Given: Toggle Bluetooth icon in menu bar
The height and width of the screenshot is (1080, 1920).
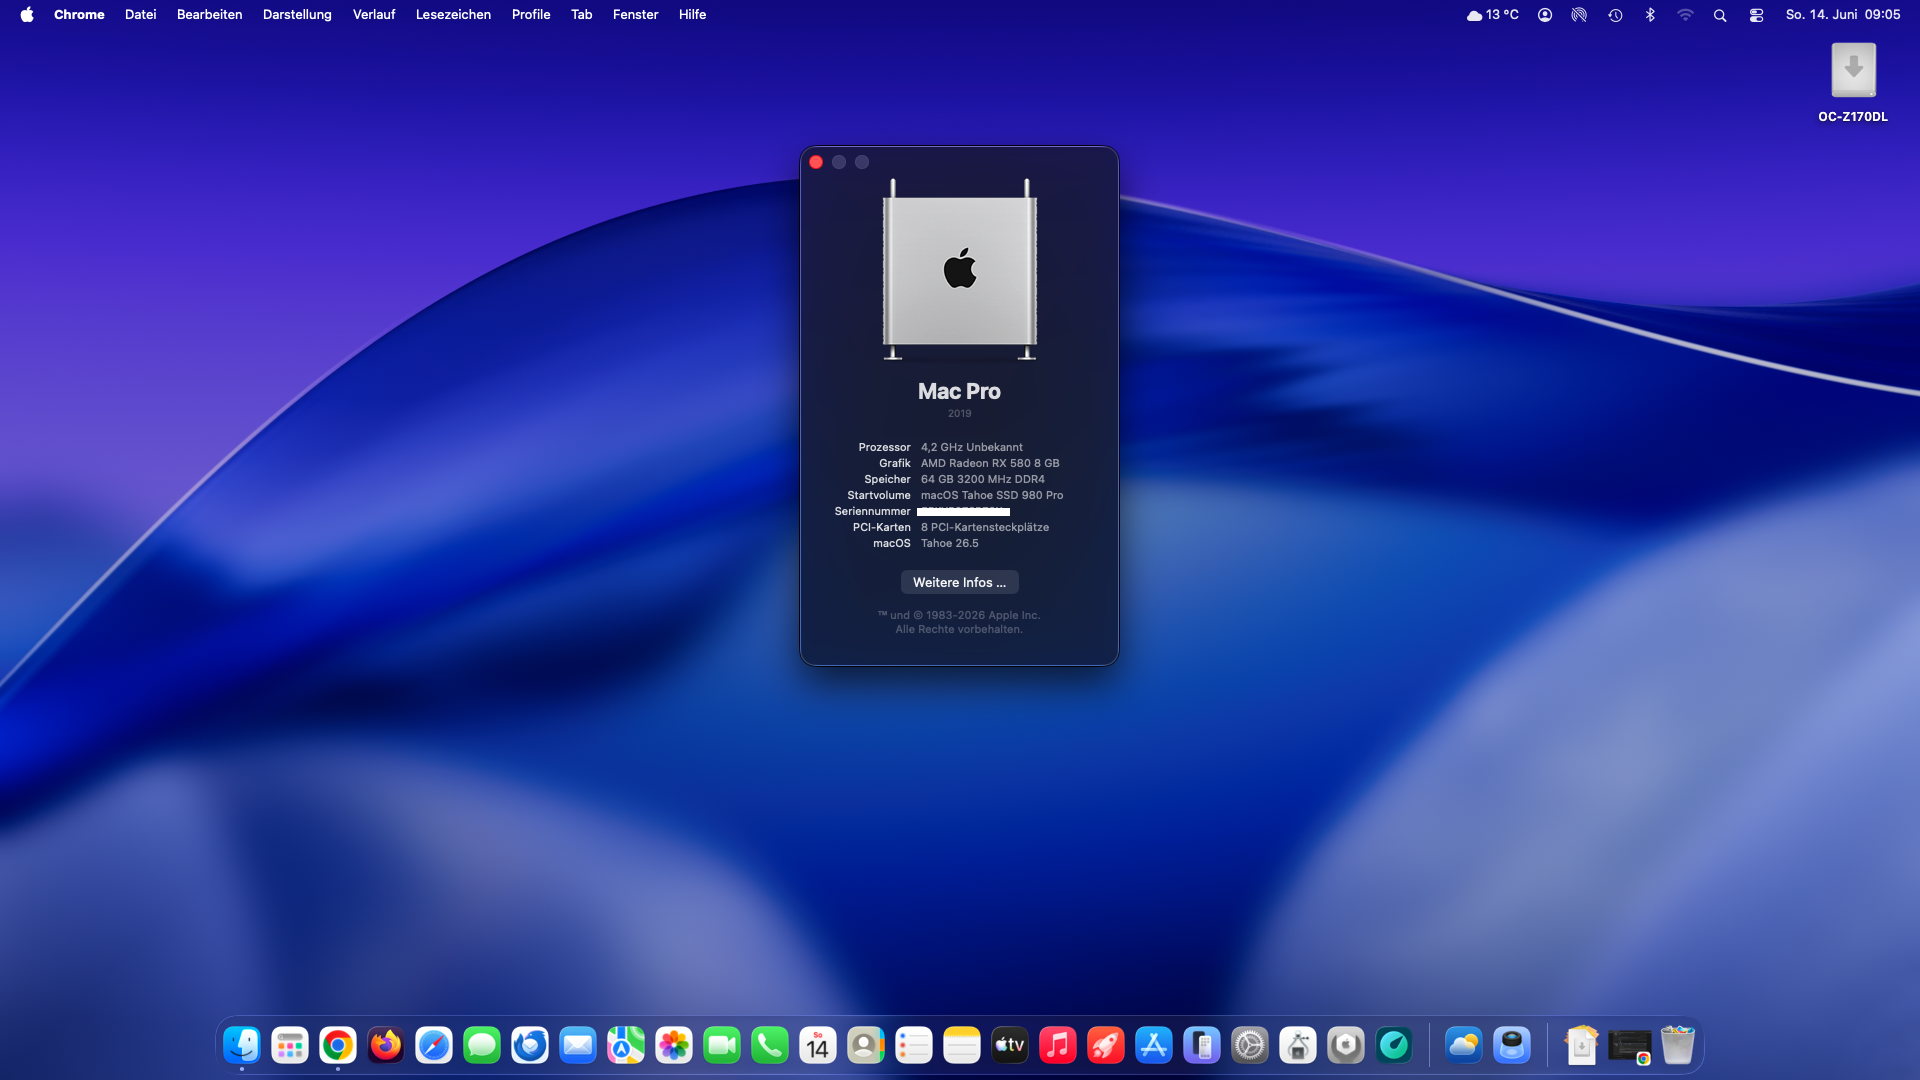Looking at the screenshot, I should point(1650,15).
